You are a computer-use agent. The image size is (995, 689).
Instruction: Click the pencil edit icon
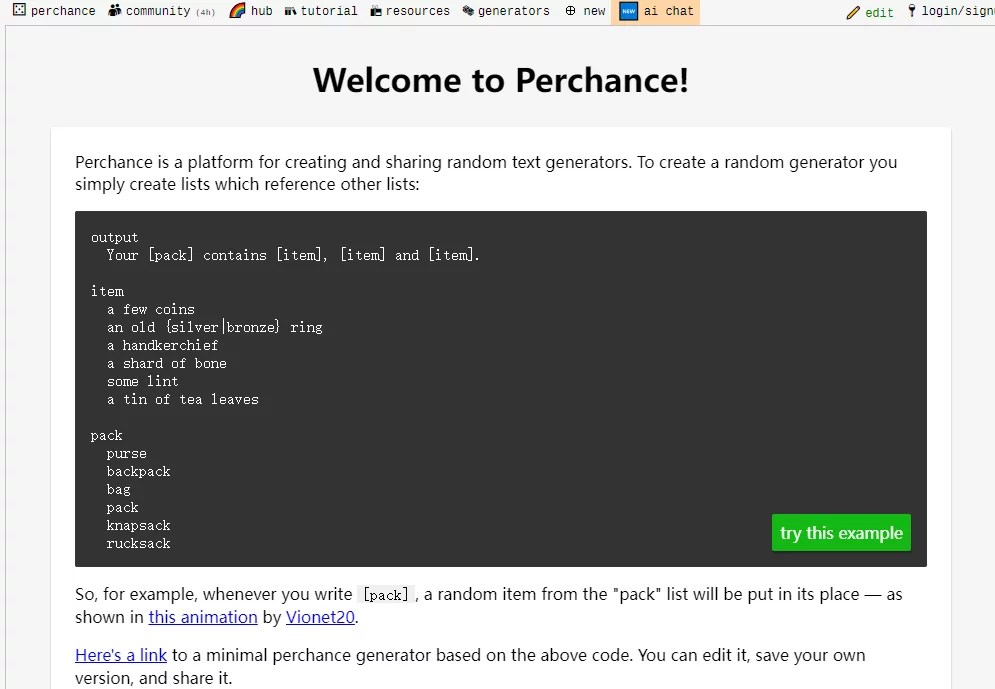point(853,12)
